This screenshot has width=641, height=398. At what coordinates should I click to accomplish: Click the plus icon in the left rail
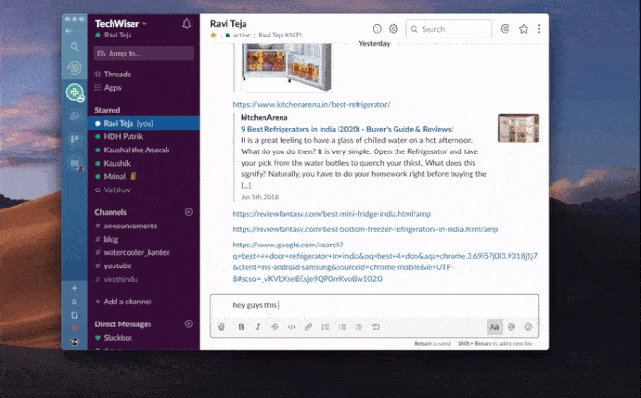tap(74, 288)
